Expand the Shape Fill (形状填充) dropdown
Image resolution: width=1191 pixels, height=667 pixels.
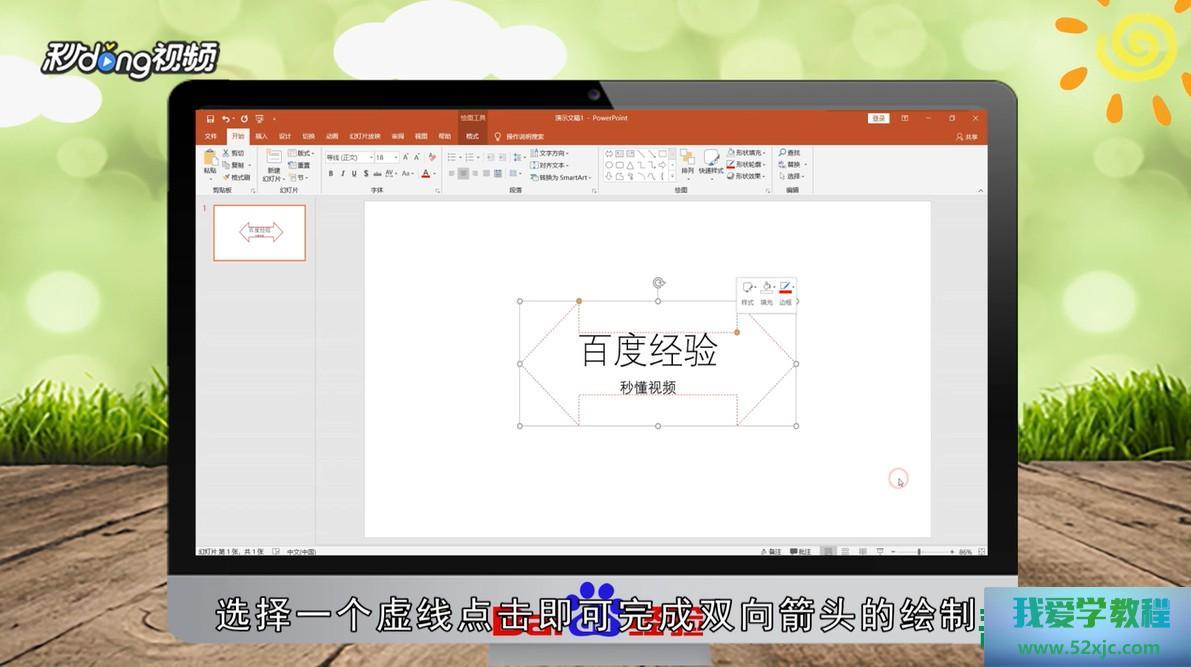click(765, 153)
